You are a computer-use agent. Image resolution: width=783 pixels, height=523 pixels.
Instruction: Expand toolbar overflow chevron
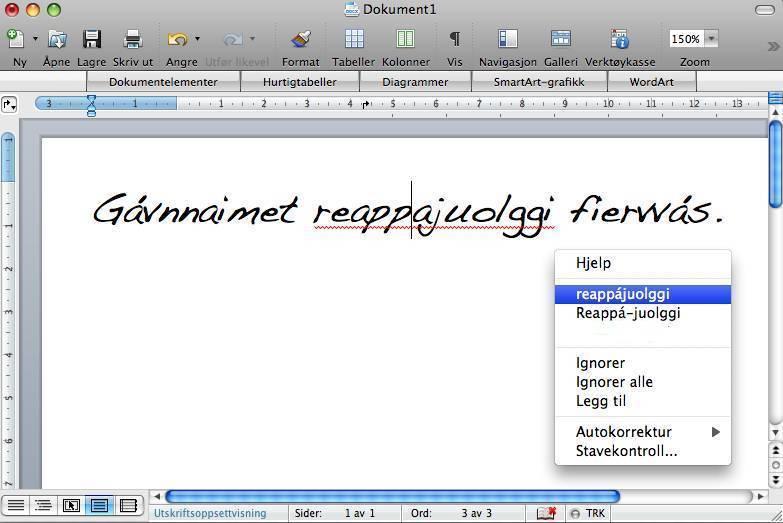[774, 46]
